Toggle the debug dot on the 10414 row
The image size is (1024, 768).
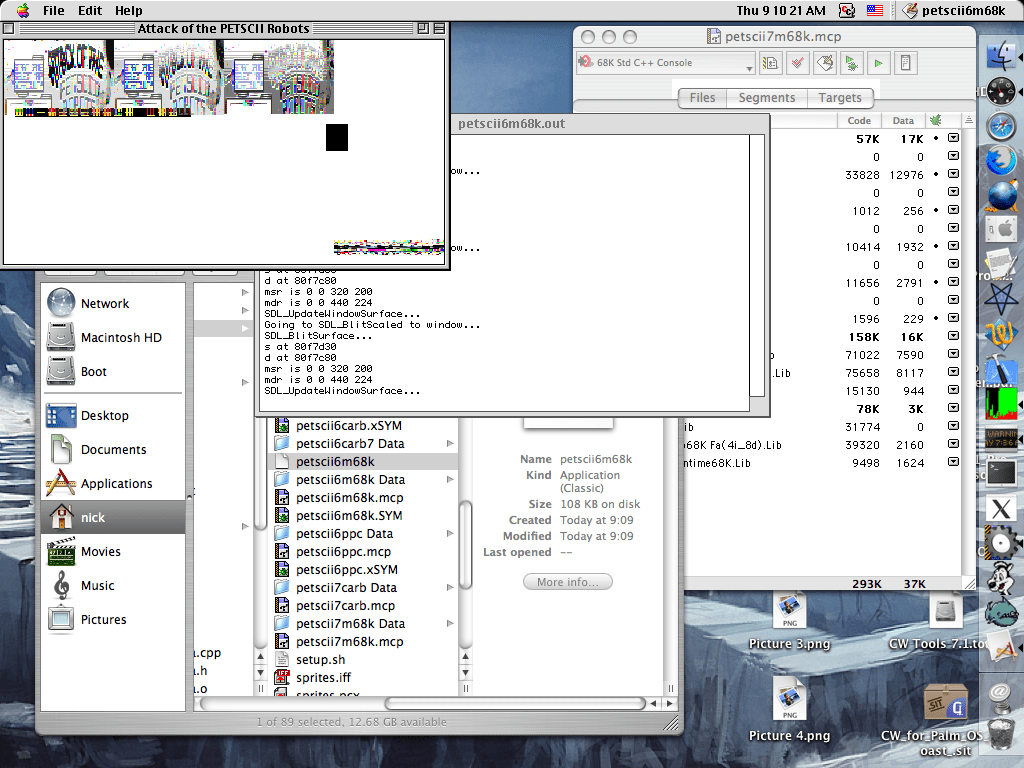[936, 246]
